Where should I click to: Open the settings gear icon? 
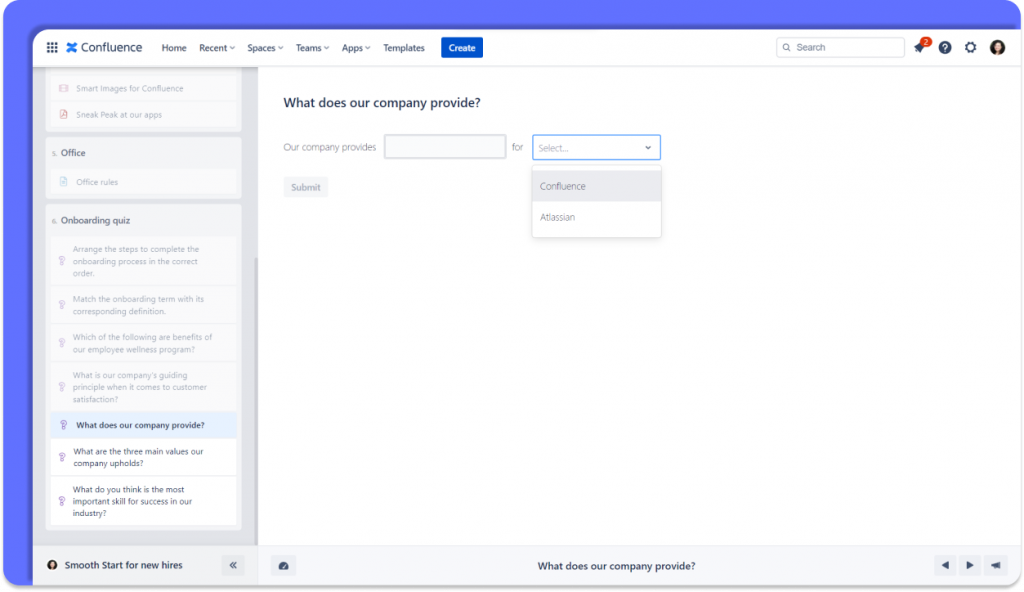970,48
